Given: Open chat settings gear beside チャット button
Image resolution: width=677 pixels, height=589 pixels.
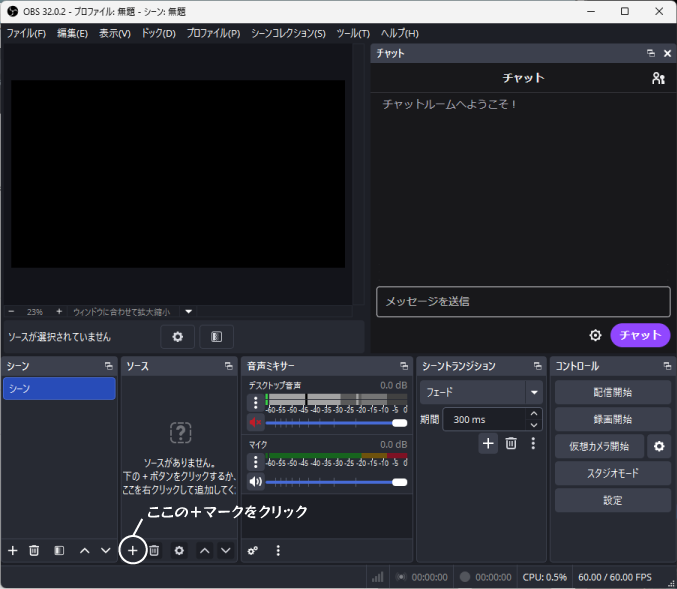Looking at the screenshot, I should click(595, 336).
